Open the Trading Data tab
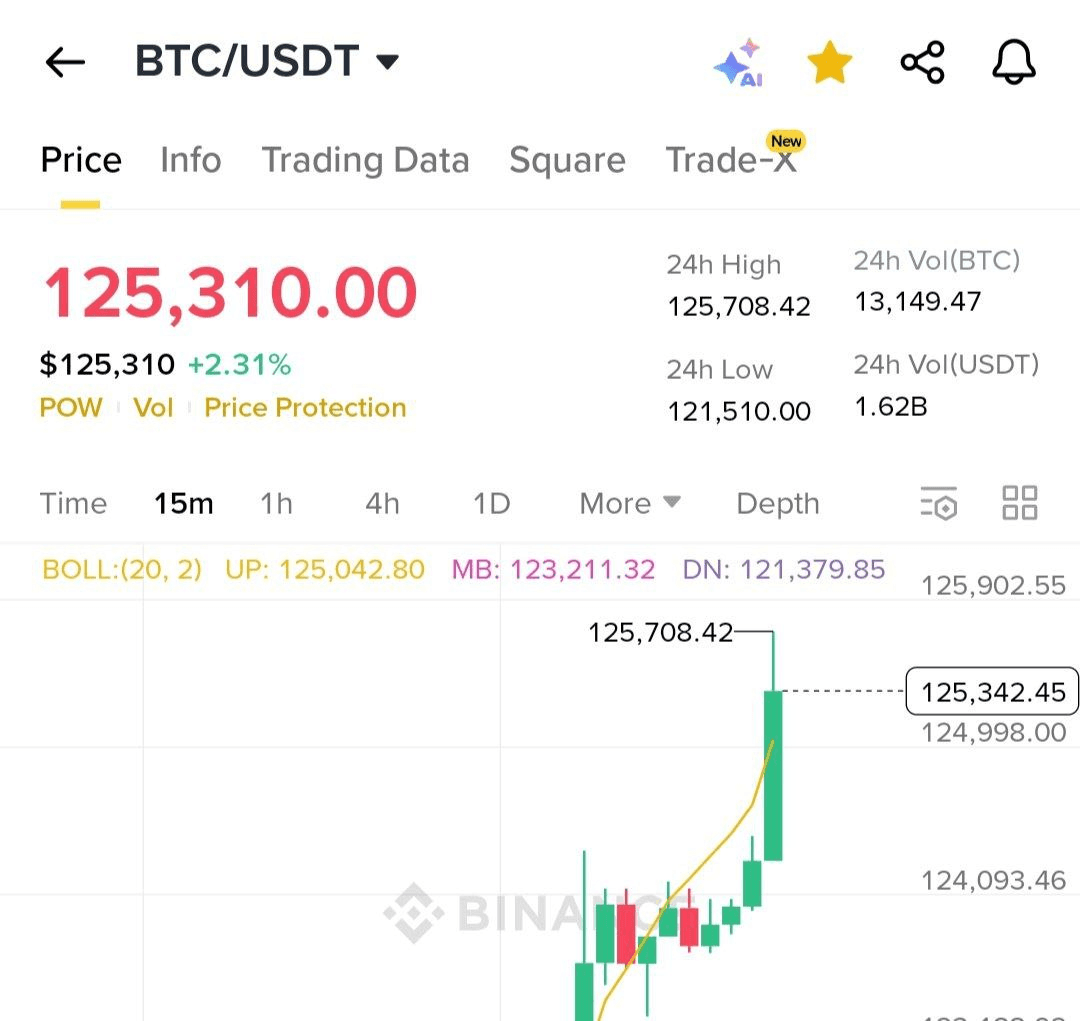This screenshot has width=1080, height=1021. 365,160
